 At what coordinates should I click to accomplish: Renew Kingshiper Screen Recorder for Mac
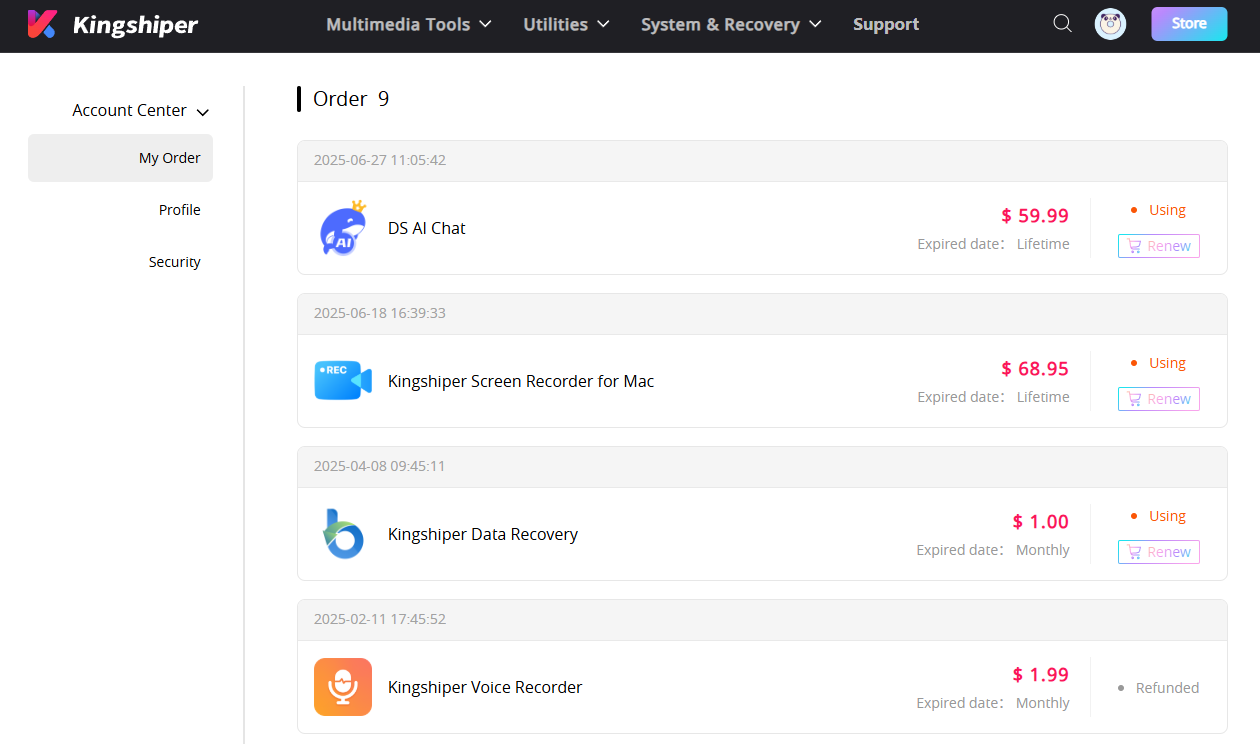pos(1159,399)
